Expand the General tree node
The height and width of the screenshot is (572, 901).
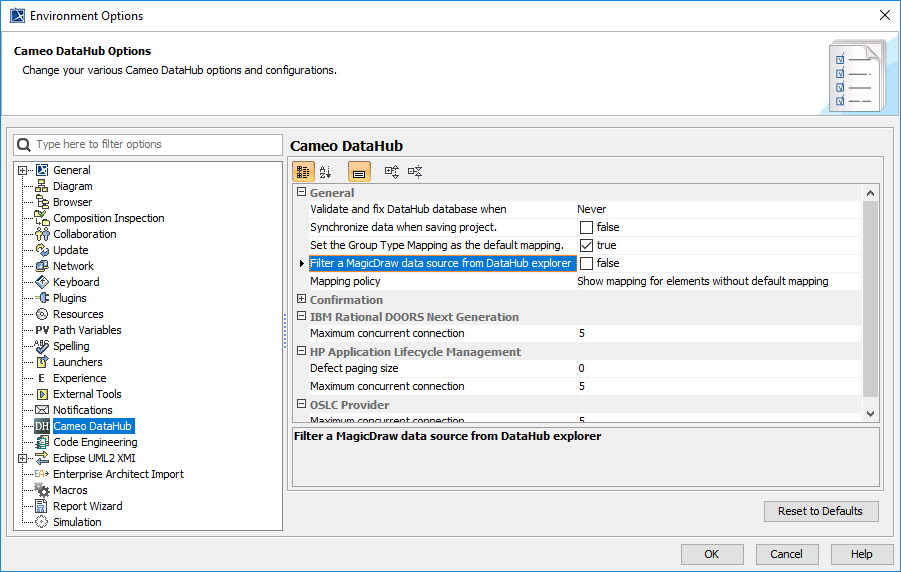(22, 170)
